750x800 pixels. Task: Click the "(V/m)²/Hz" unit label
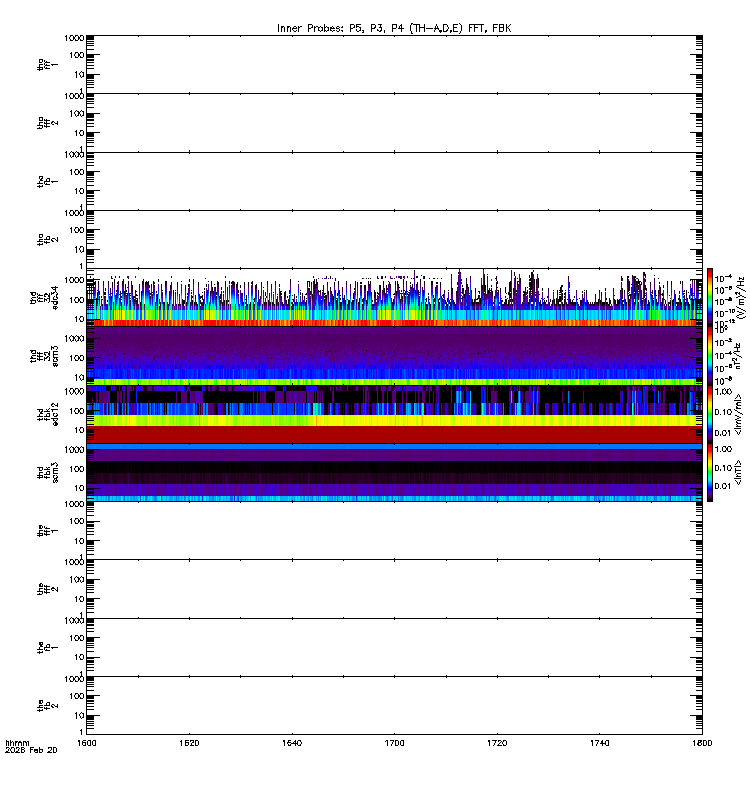pyautogui.click(x=741, y=297)
